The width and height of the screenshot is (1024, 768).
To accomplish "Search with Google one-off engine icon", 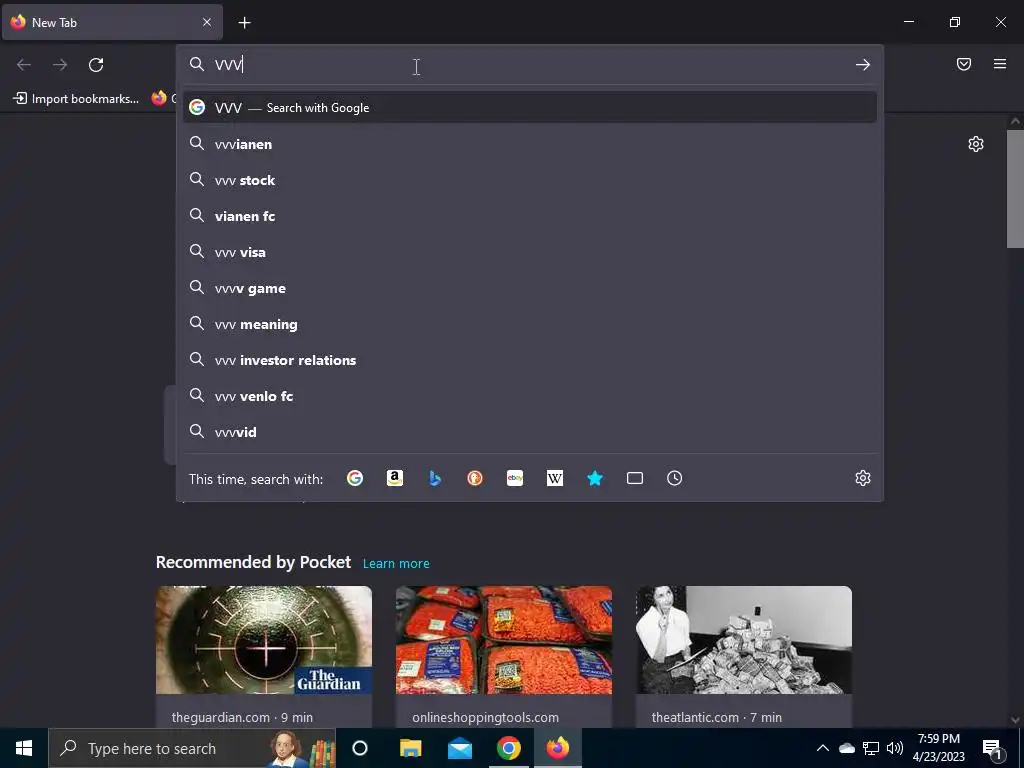I will point(355,478).
